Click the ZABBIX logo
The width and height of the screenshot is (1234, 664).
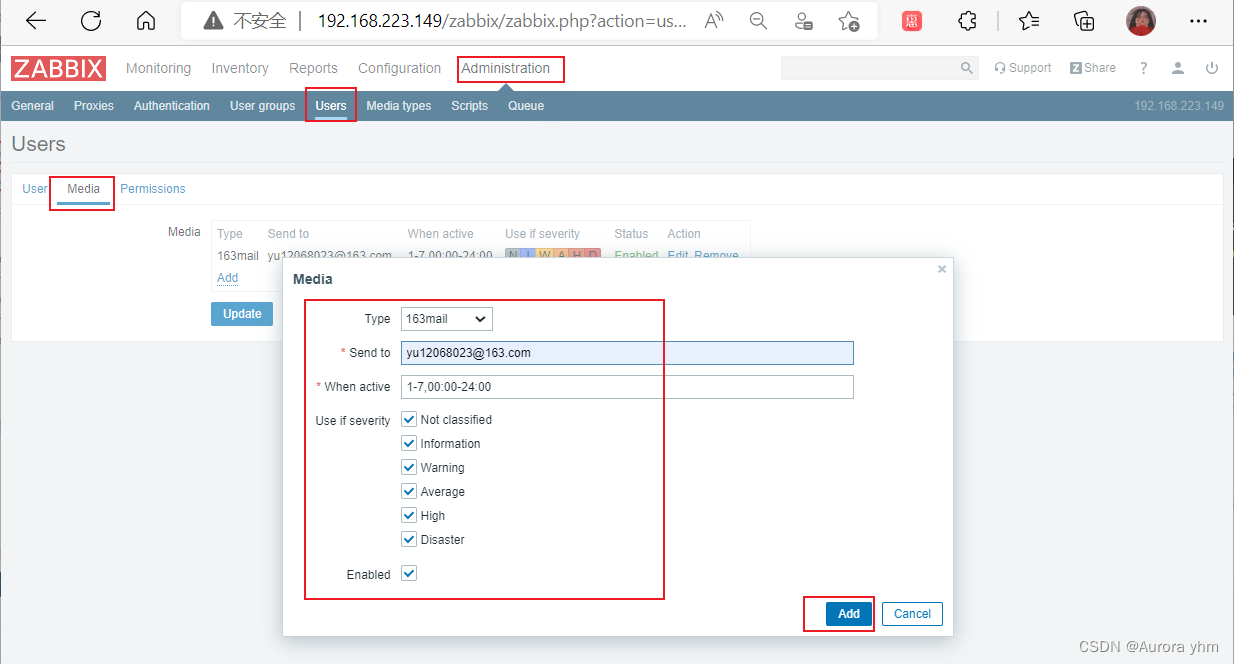click(x=58, y=68)
